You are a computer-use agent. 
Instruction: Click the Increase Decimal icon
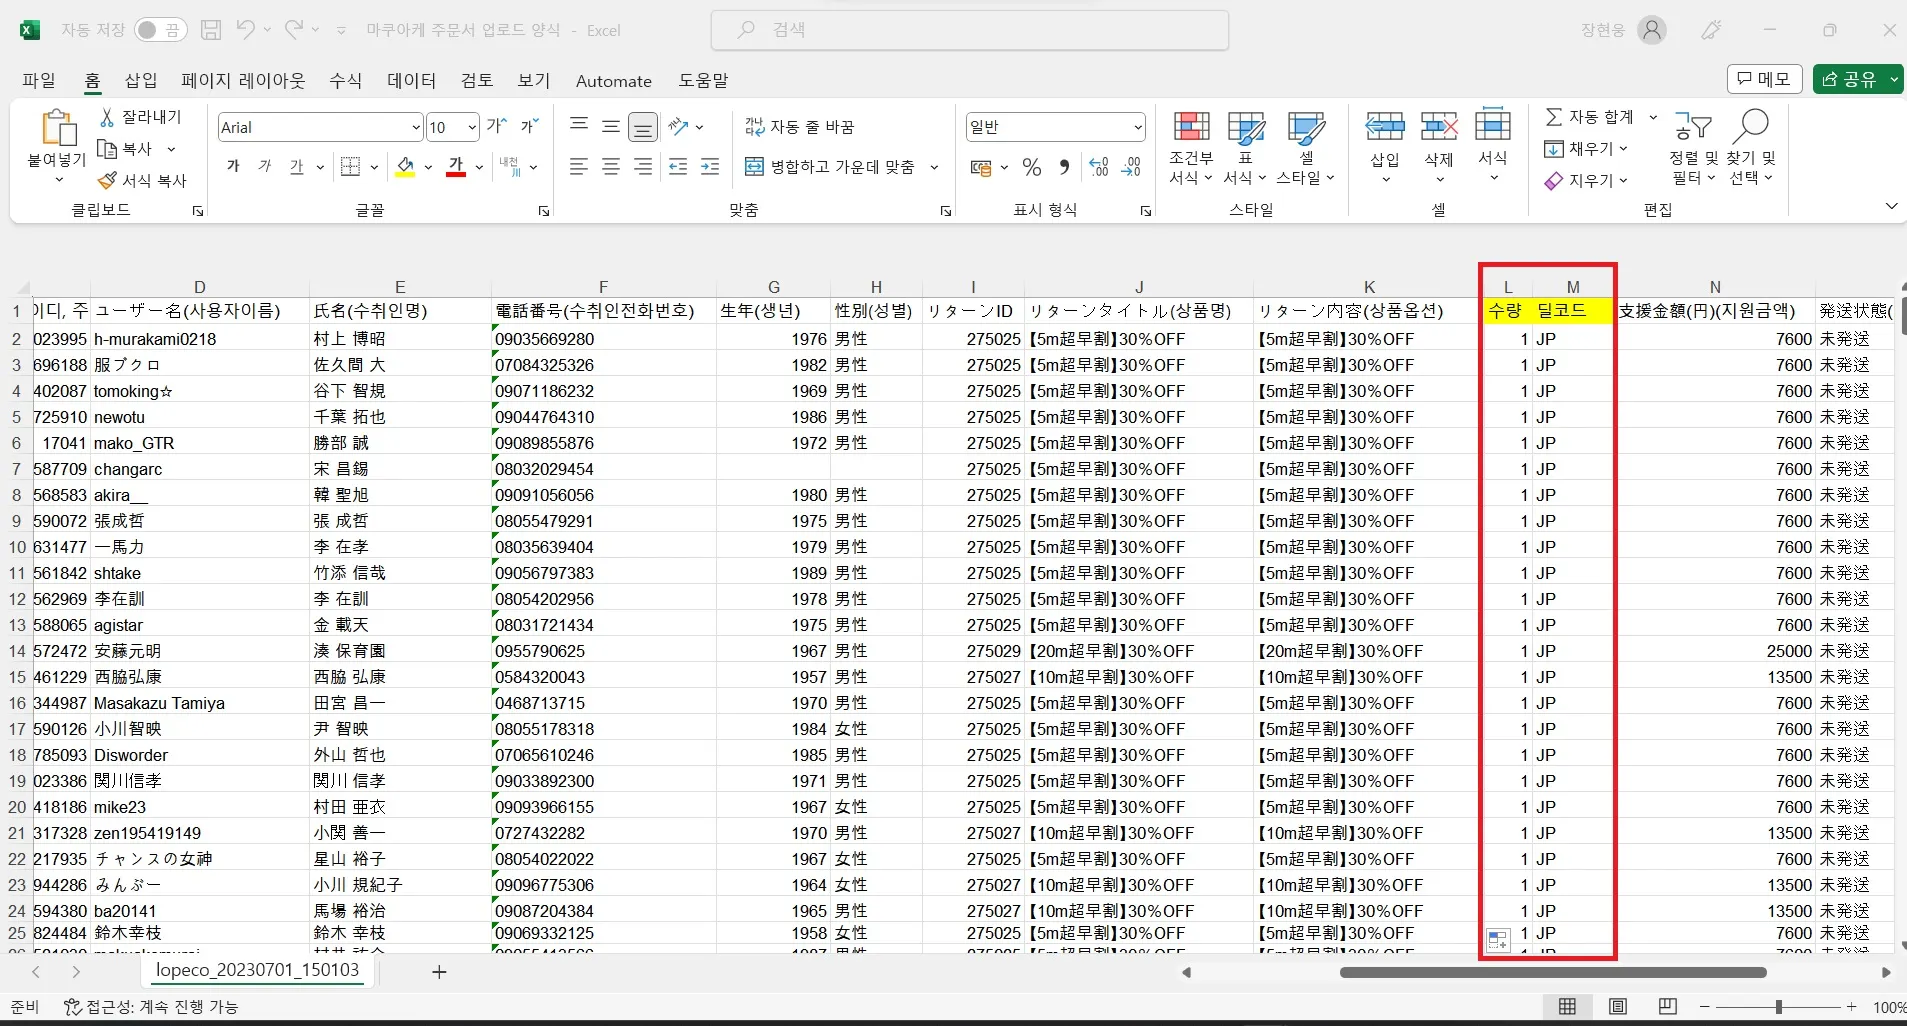[1099, 167]
